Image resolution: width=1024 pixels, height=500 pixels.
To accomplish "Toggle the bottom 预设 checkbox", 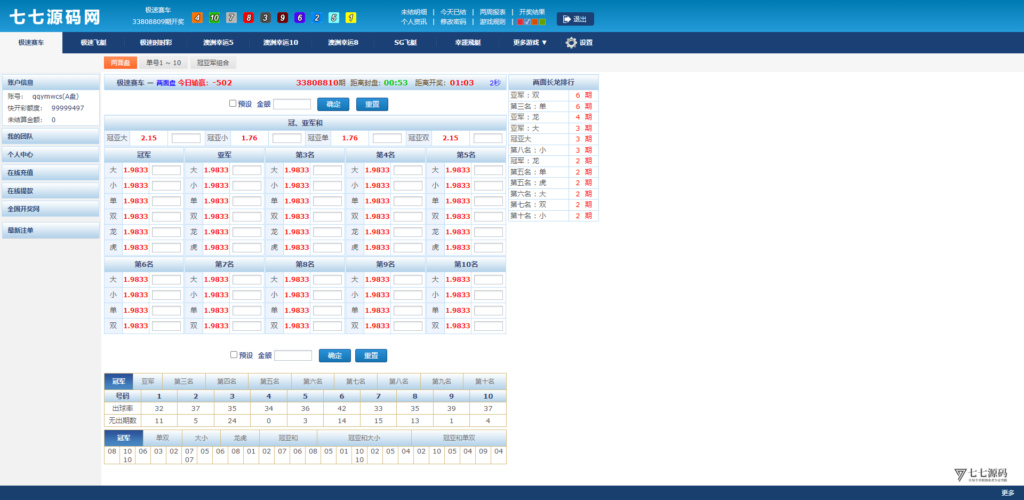I will (234, 354).
